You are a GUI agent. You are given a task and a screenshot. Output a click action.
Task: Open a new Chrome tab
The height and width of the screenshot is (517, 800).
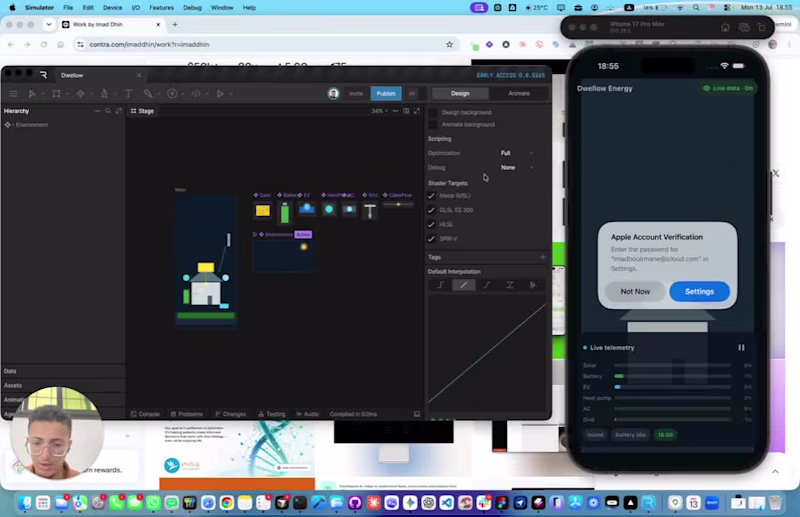click(174, 24)
